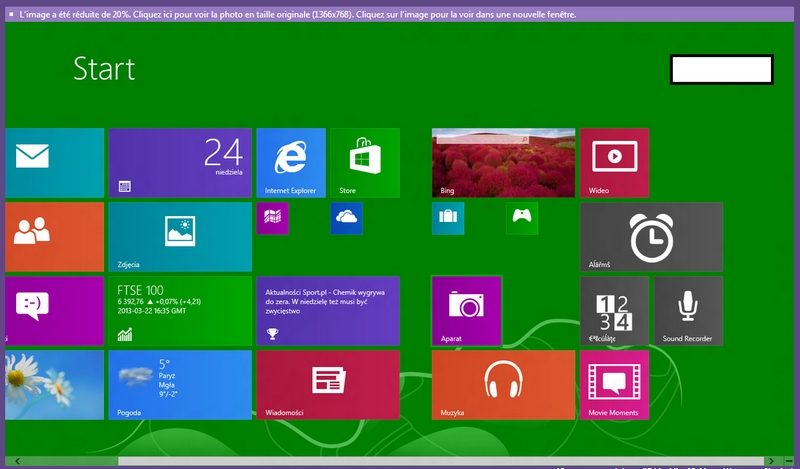The image size is (800, 469).
Task: Open the Muzyka headphones tile
Action: click(503, 384)
